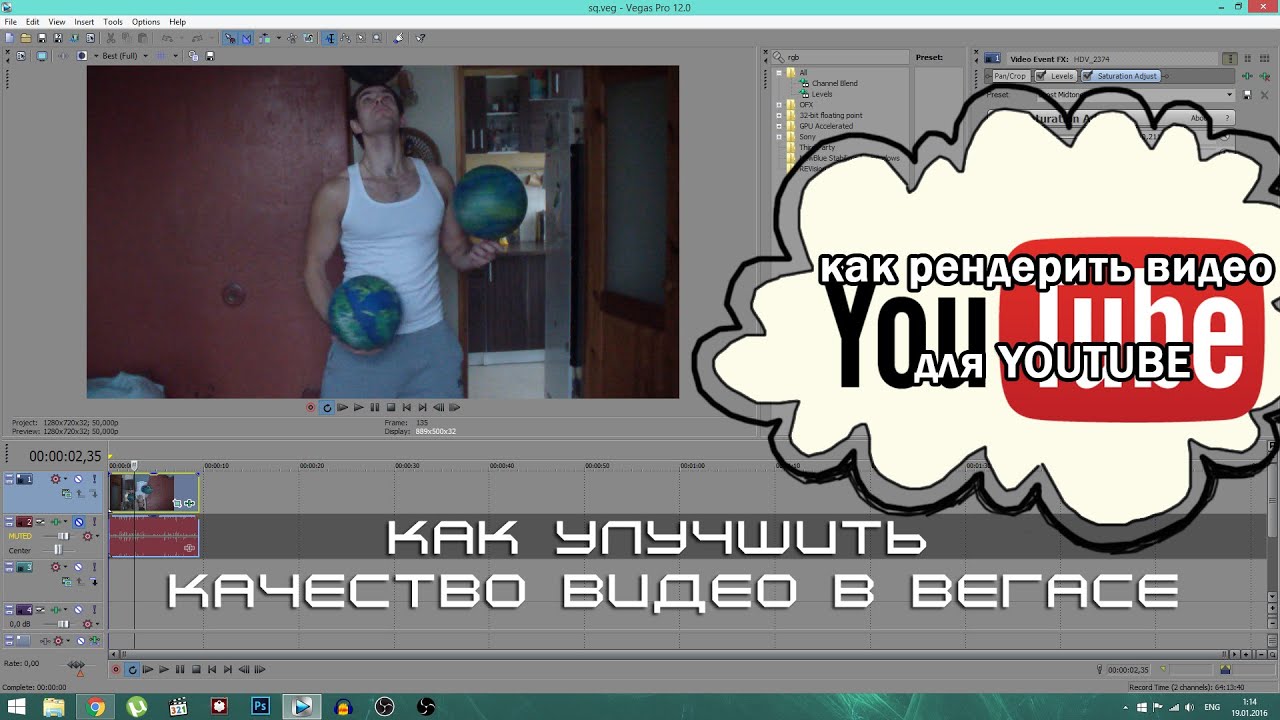1280x720 pixels.
Task: Open the Insert menu
Action: 84,21
